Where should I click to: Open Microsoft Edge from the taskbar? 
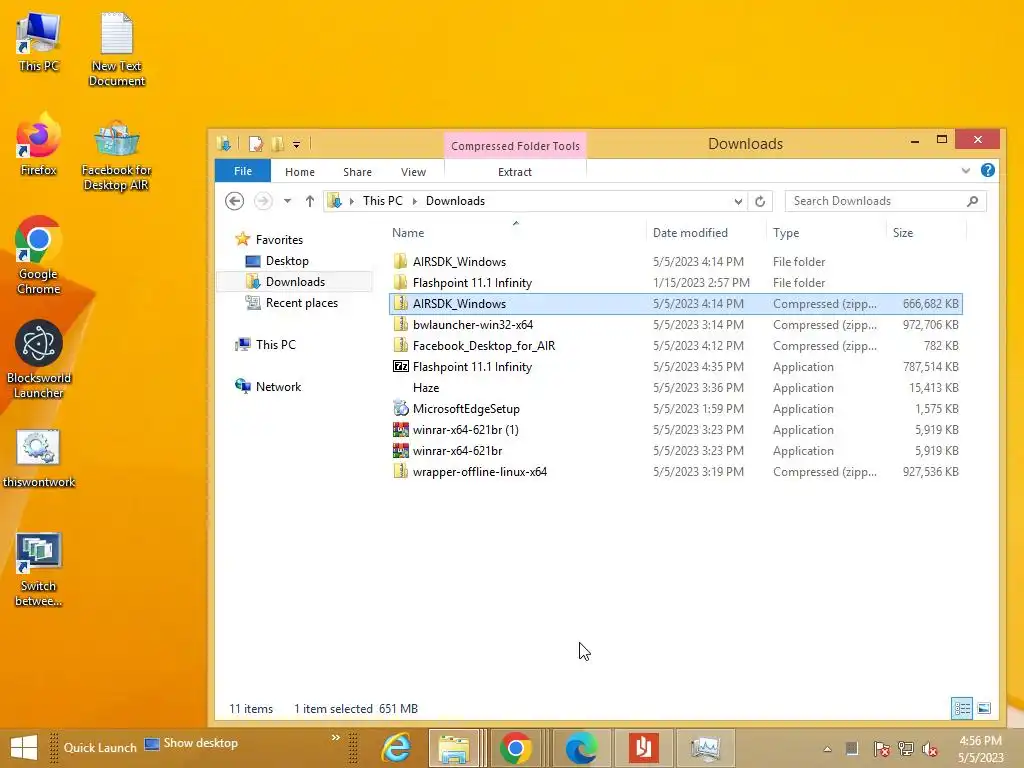click(581, 748)
